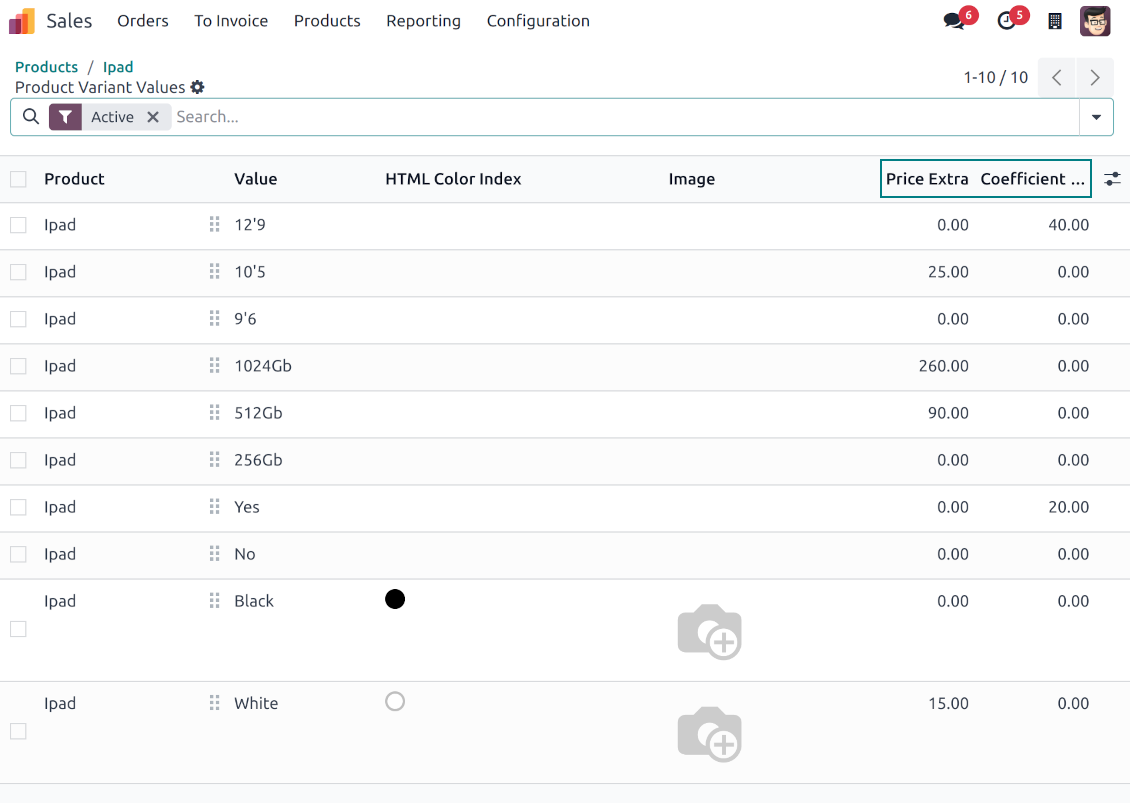Click the white color swatch in White row
This screenshot has width=1130, height=803.
[x=395, y=701]
